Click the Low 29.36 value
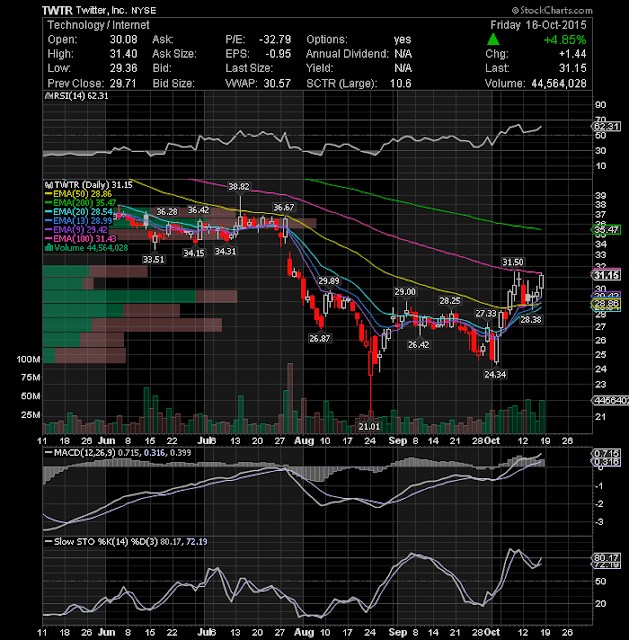 (x=123, y=68)
